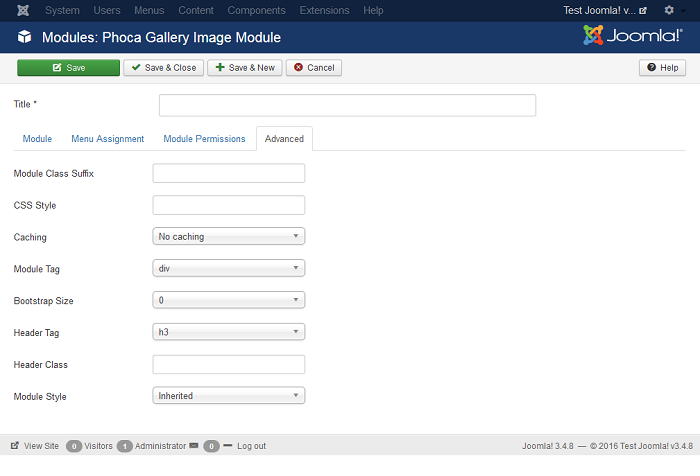Open Test Joomla! site link at top right
700x476 pixels.
606,10
